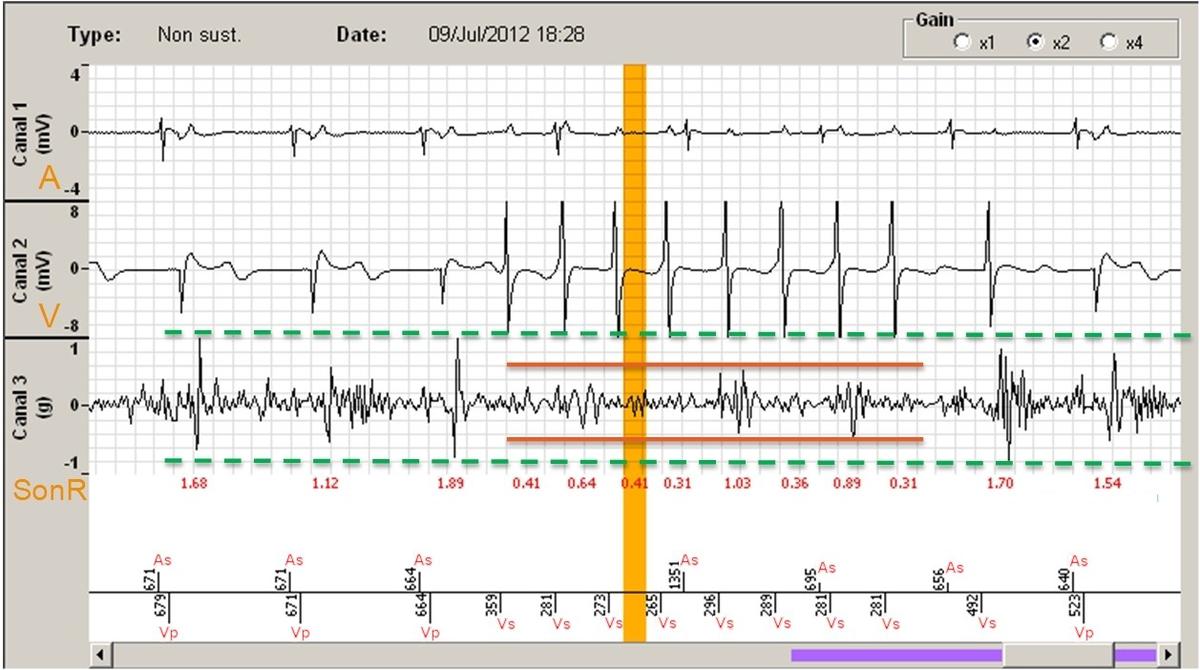This screenshot has height=670, width=1200.
Task: Select the x2 gain option
Action: pyautogui.click(x=1035, y=42)
